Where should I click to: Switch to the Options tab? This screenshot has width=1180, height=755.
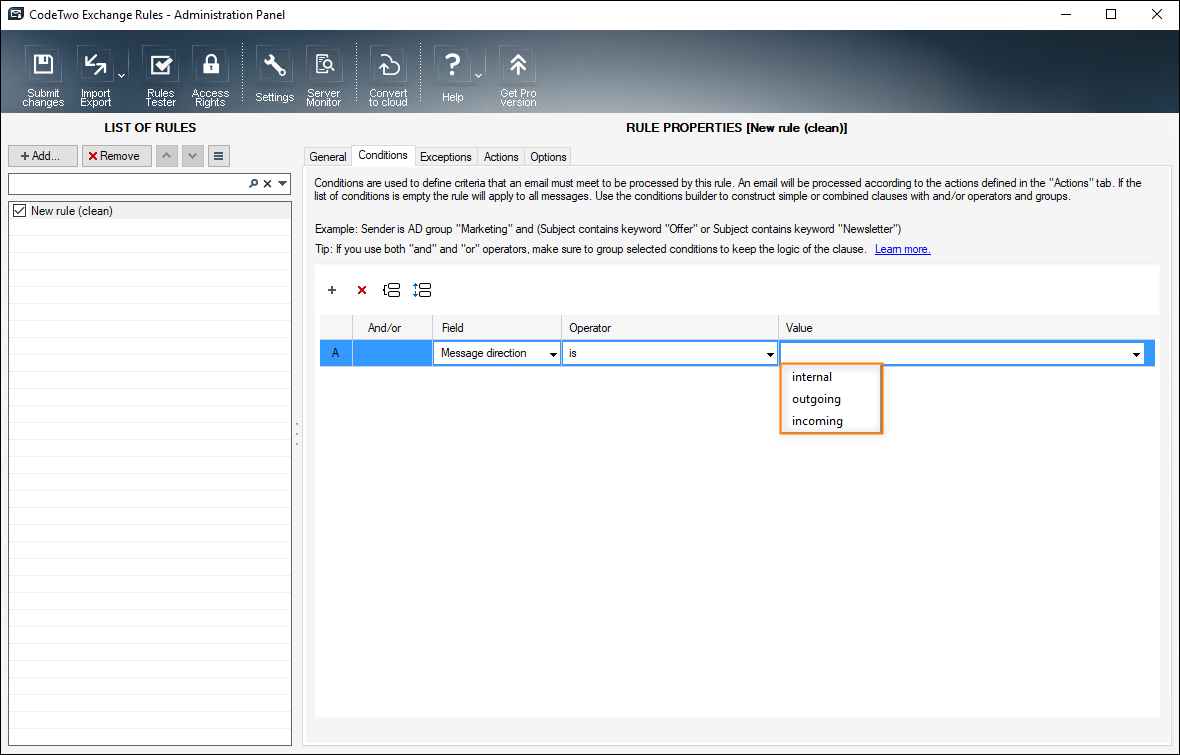pyautogui.click(x=548, y=157)
